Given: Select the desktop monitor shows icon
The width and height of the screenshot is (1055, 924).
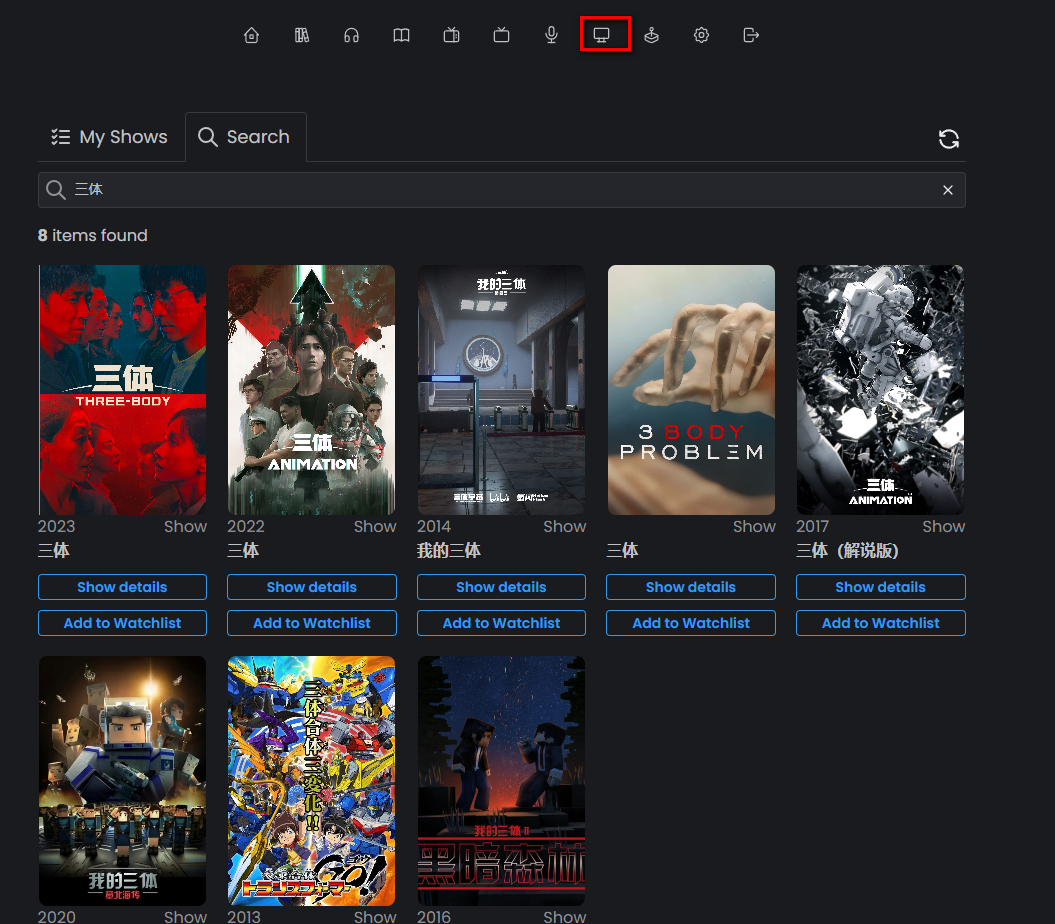Looking at the screenshot, I should pyautogui.click(x=602, y=35).
